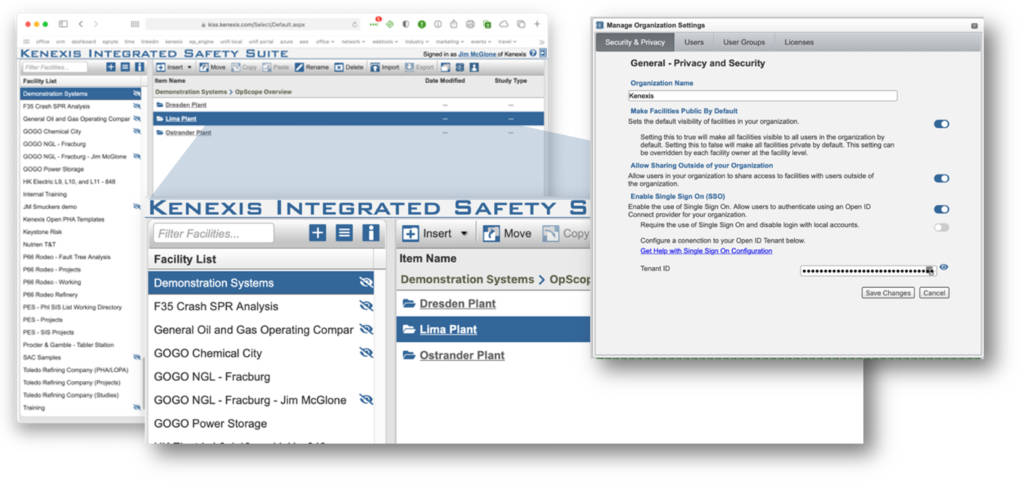The width and height of the screenshot is (1024, 488).
Task: Click the Ostrander Plant folder icon in the magnified inset
Action: 409,355
